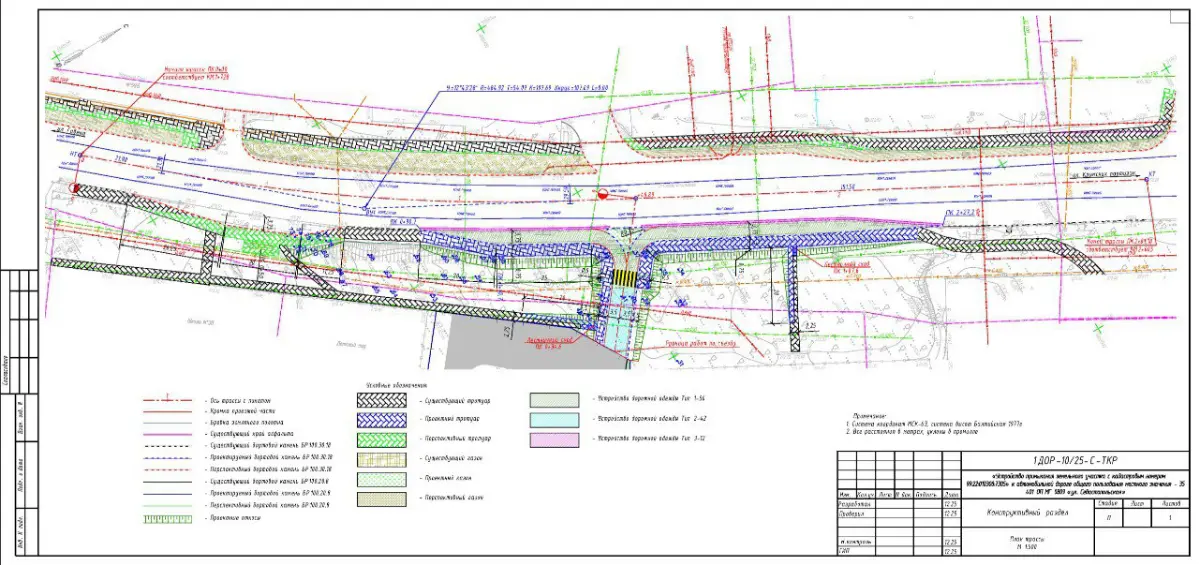The image size is (1199, 565).
Task: Click the project description paragraph in the title block
Action: coord(1075,484)
